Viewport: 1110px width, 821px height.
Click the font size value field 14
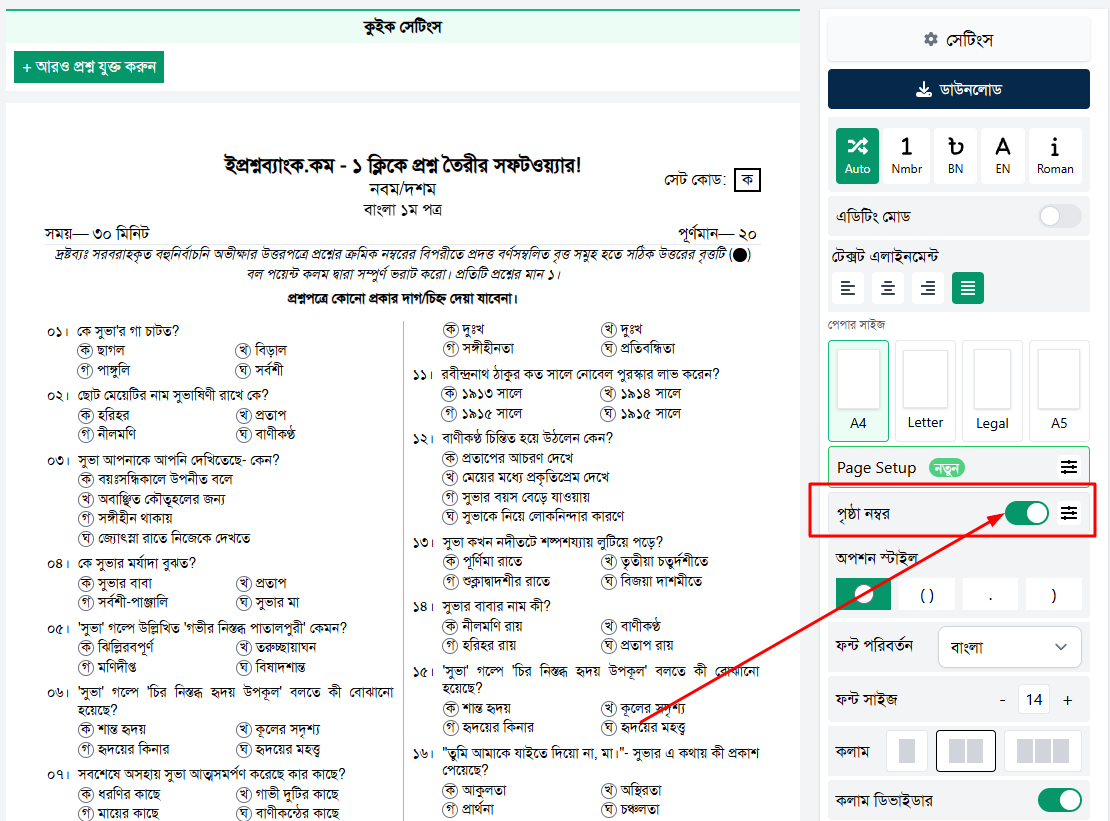coord(1034,700)
